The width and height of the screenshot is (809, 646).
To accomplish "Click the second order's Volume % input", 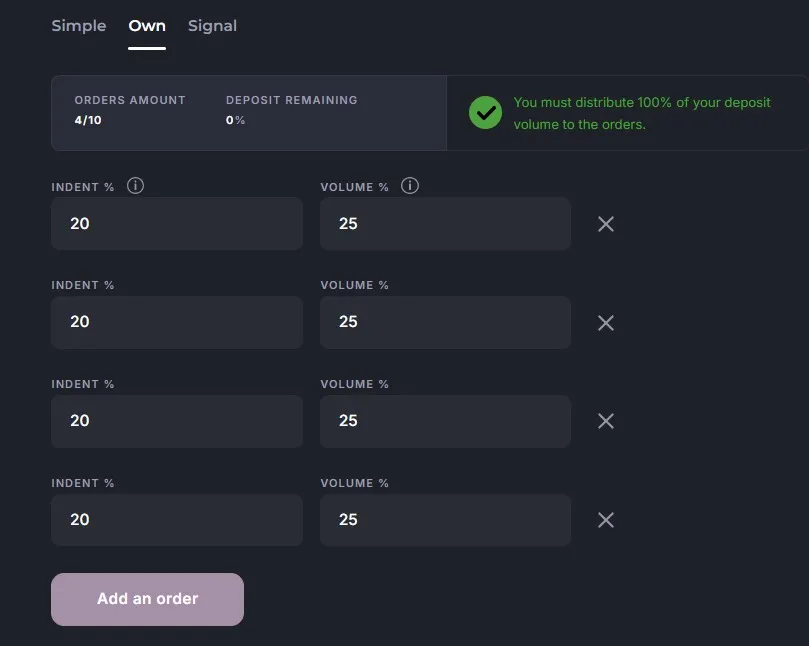I will point(445,322).
